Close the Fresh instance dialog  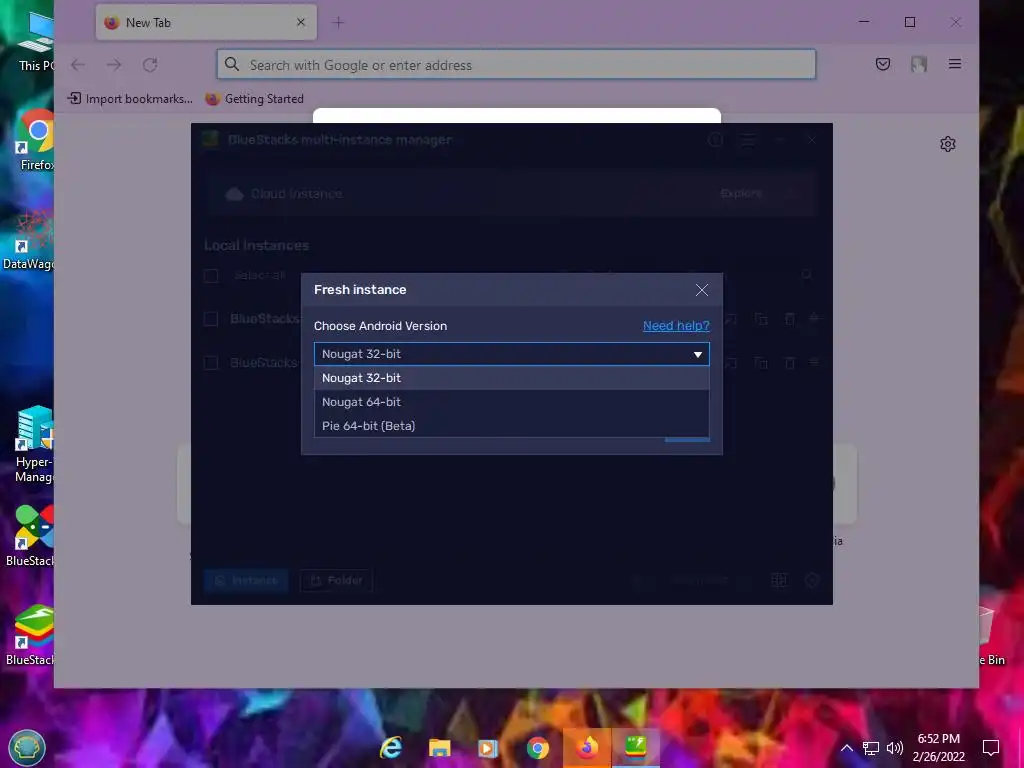[701, 290]
